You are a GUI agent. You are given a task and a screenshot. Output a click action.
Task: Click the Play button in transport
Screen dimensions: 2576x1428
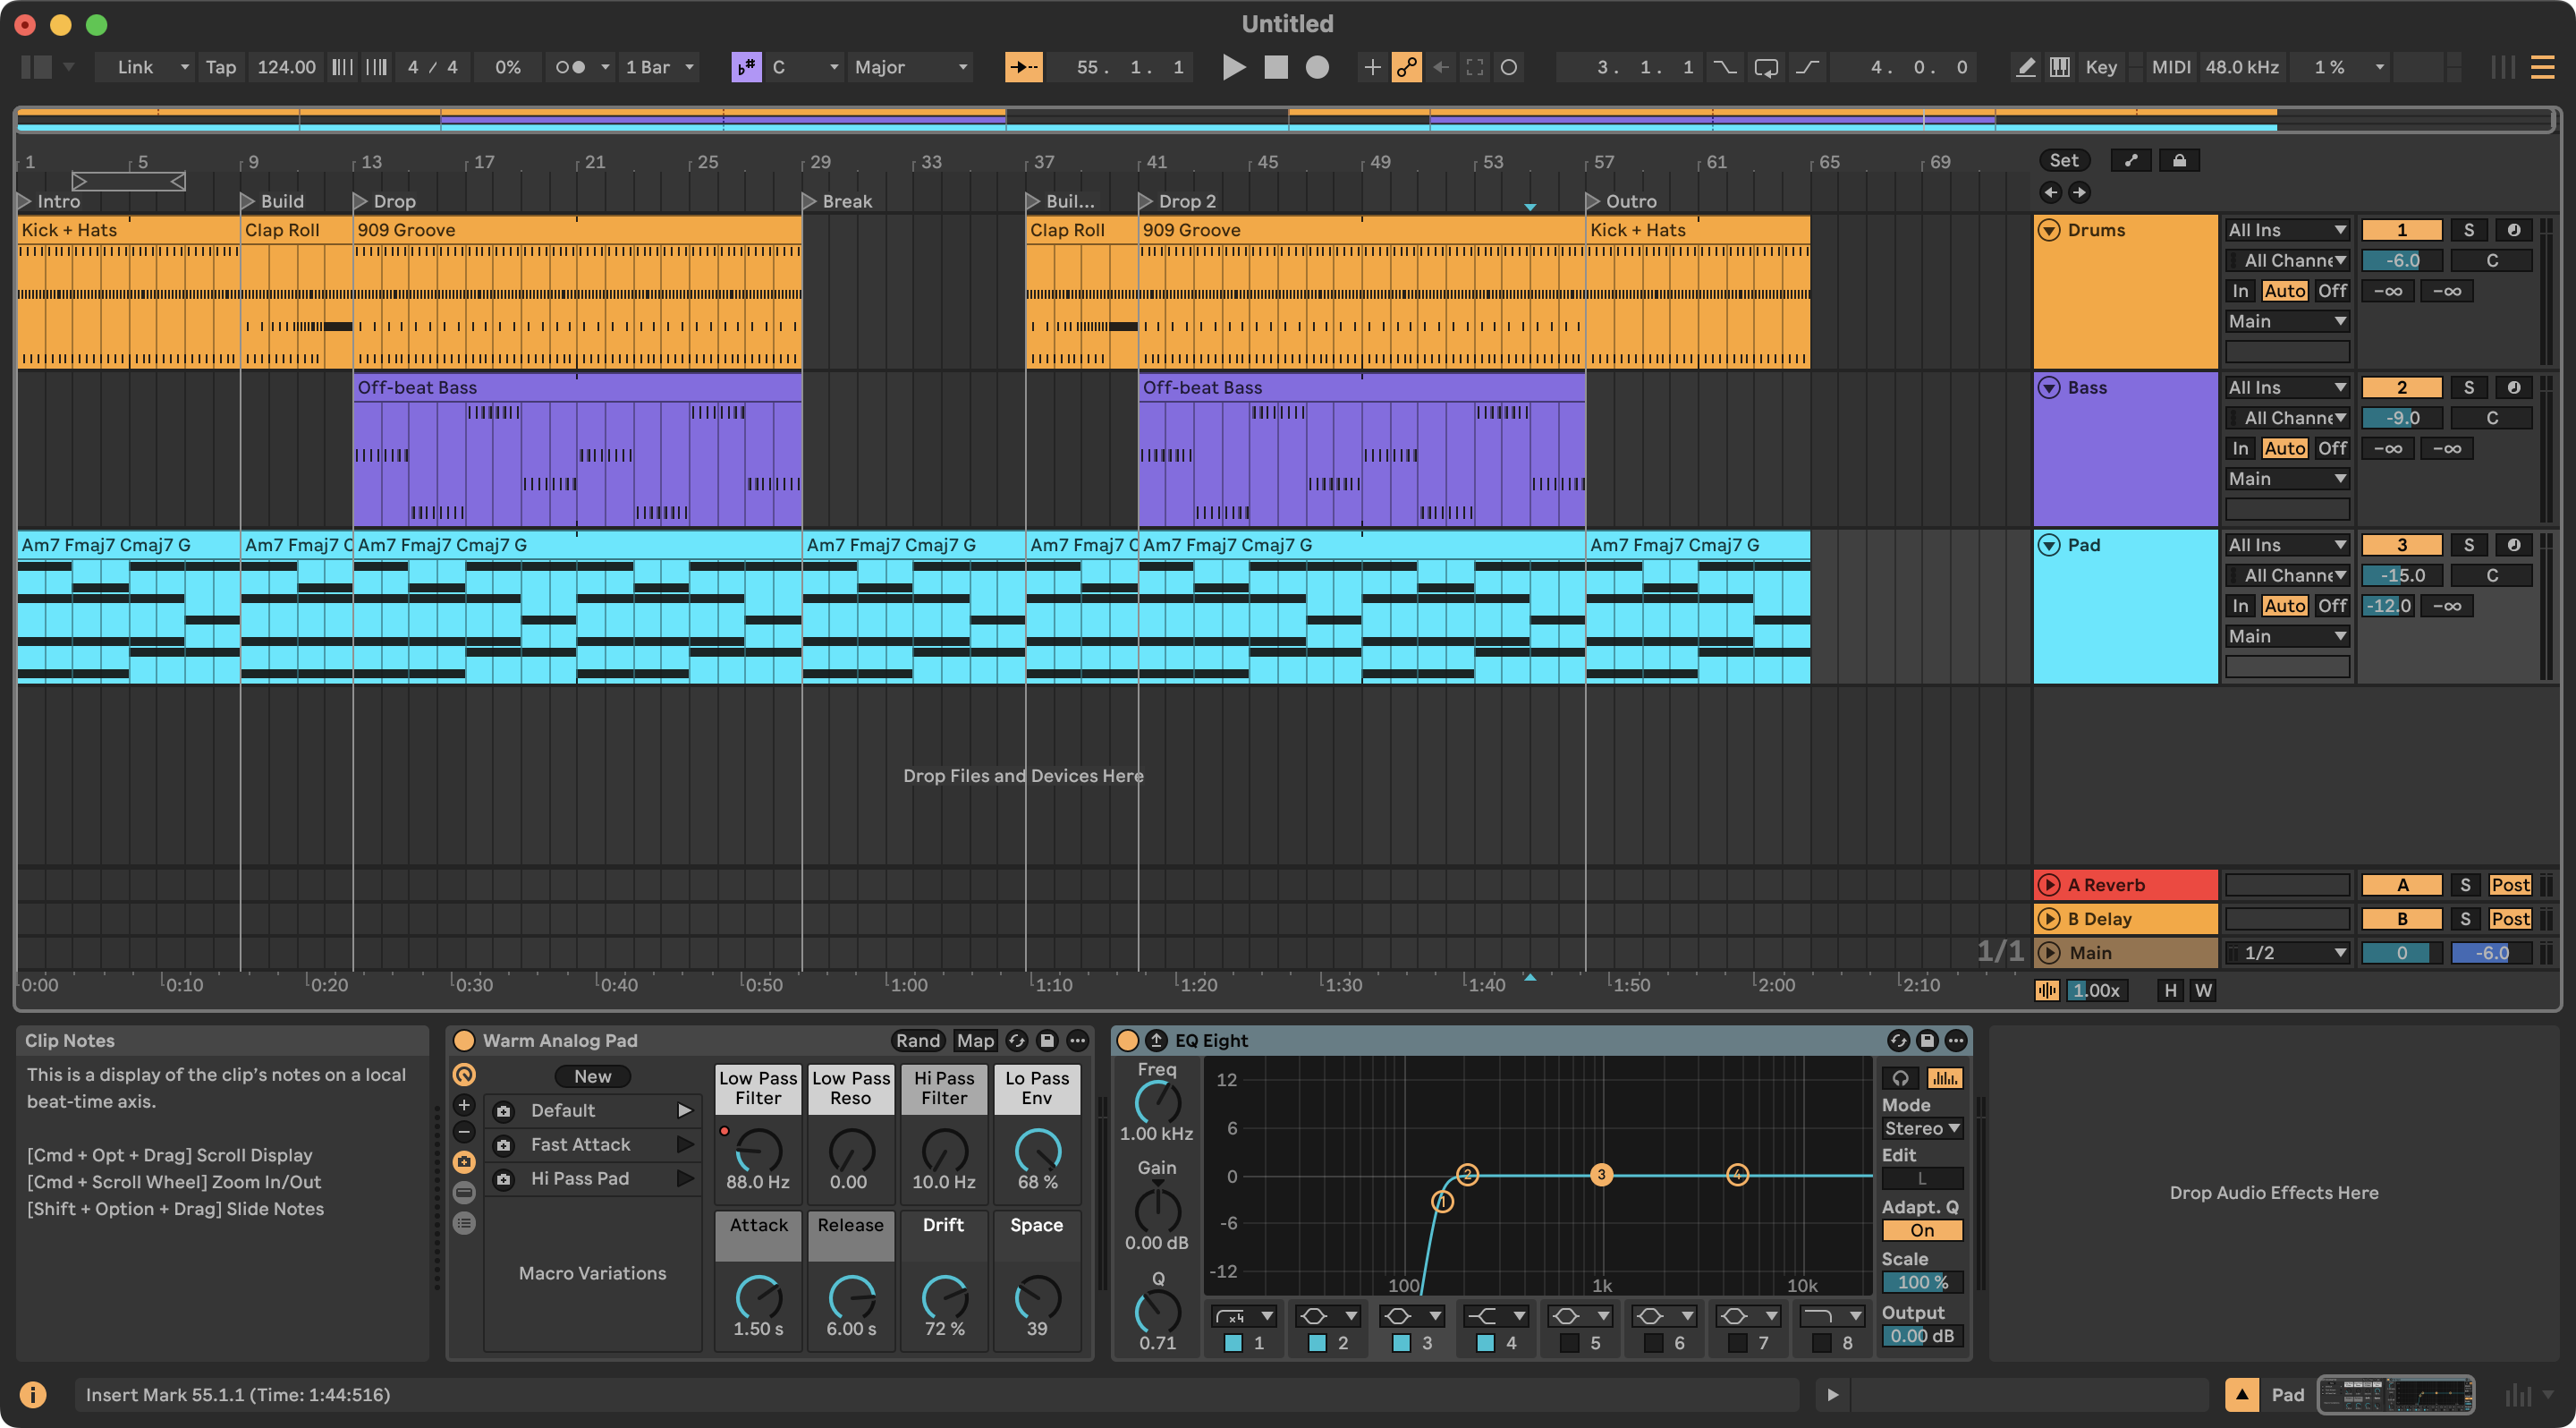pyautogui.click(x=1234, y=67)
